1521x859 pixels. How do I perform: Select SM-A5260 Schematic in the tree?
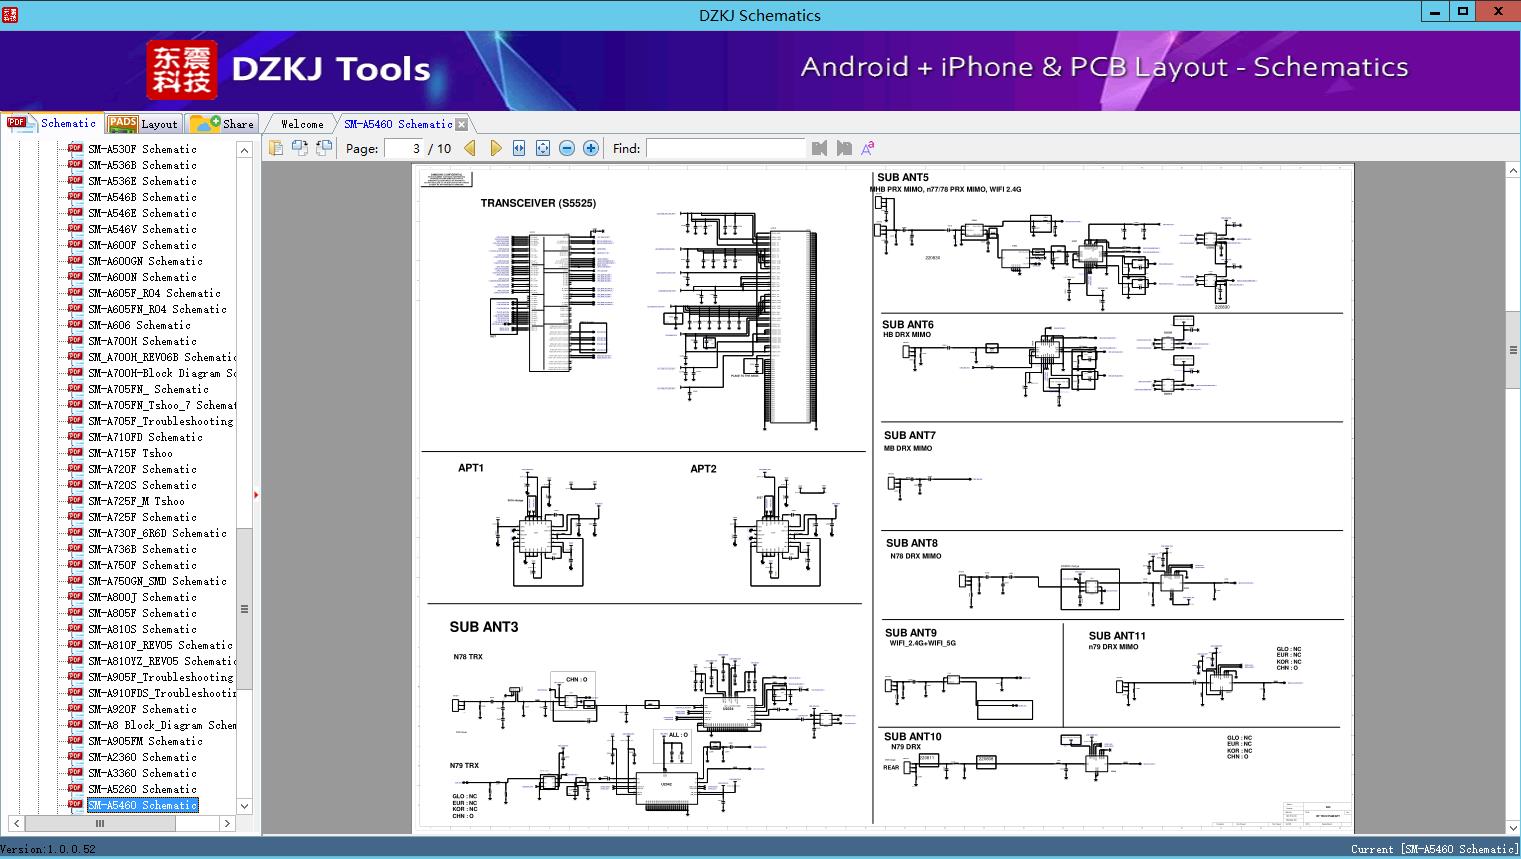click(x=142, y=789)
